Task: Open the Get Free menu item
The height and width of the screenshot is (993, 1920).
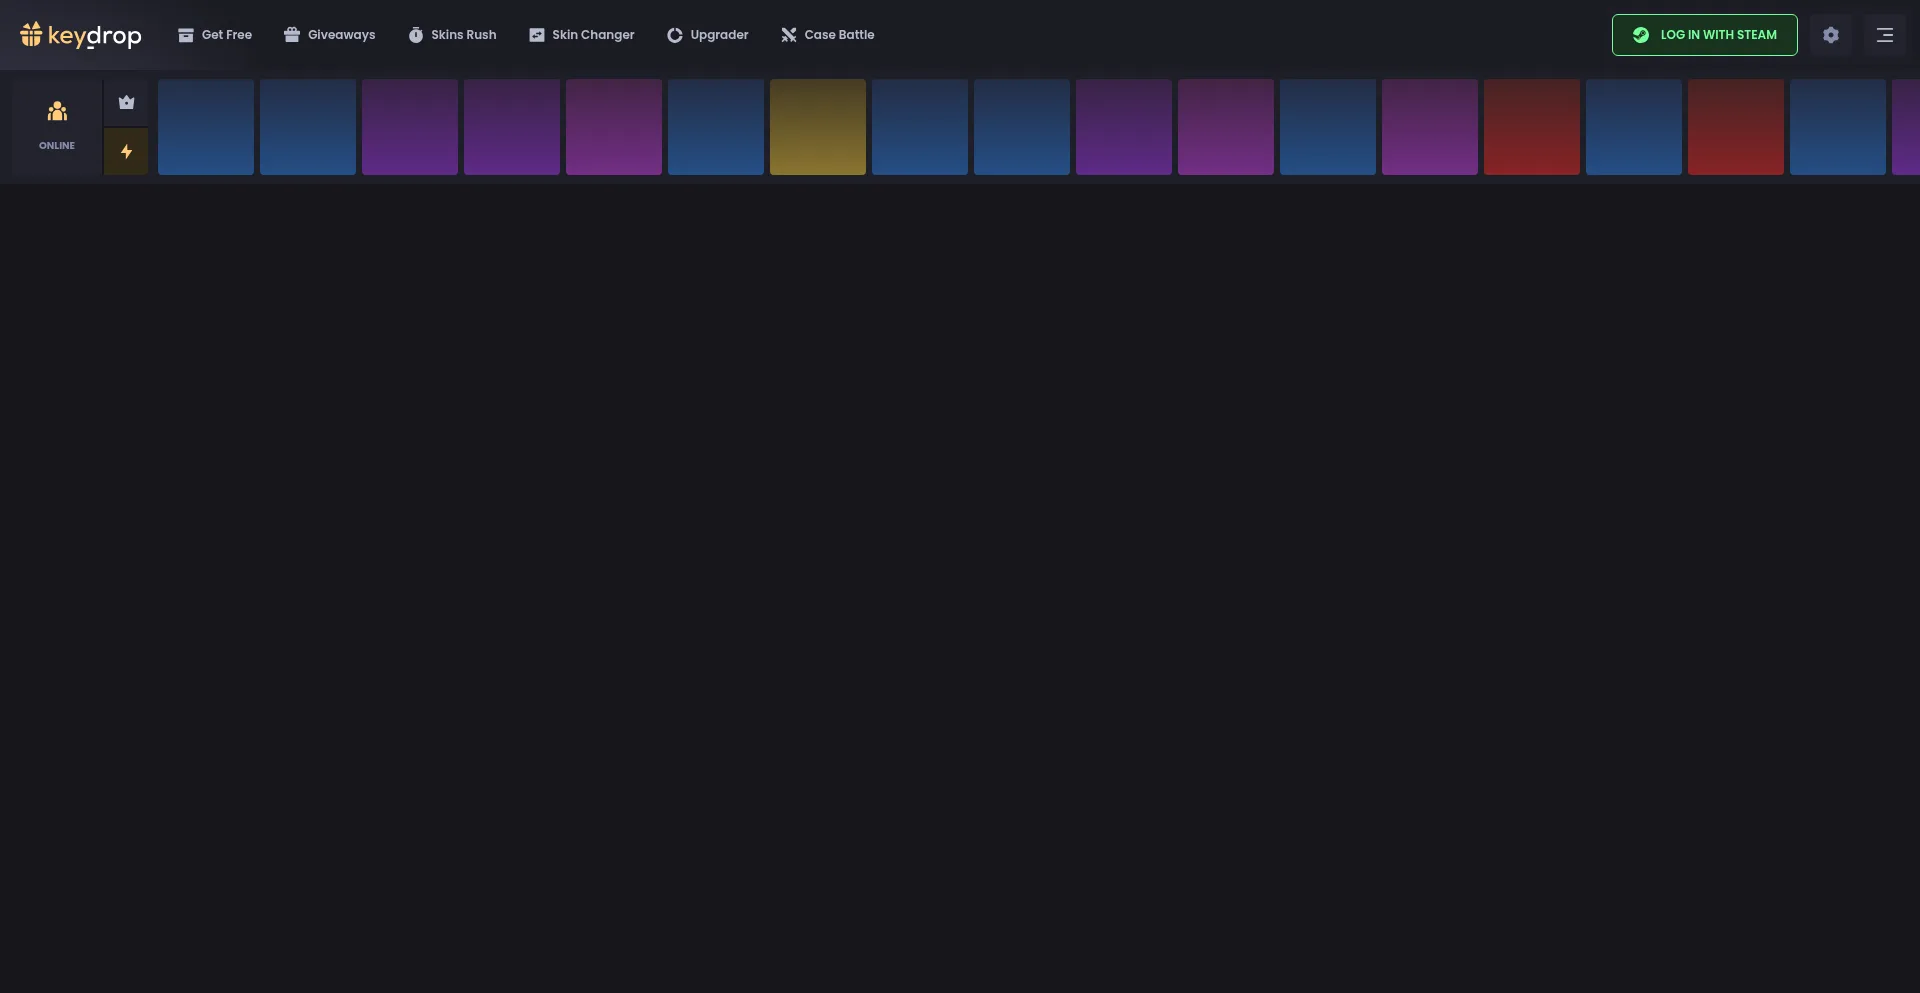Action: tap(215, 35)
